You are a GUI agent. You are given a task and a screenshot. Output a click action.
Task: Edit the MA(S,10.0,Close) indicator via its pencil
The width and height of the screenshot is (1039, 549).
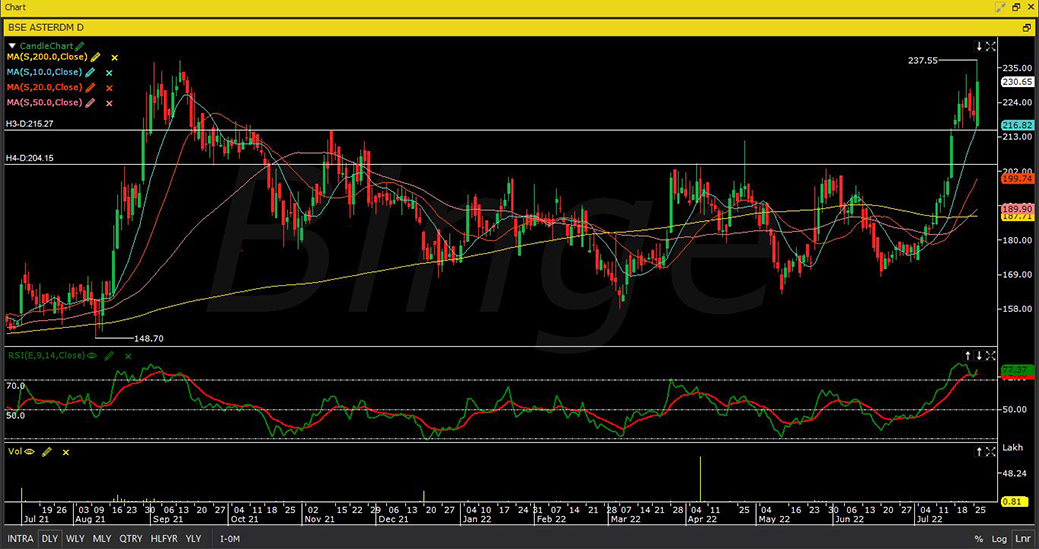tap(91, 73)
